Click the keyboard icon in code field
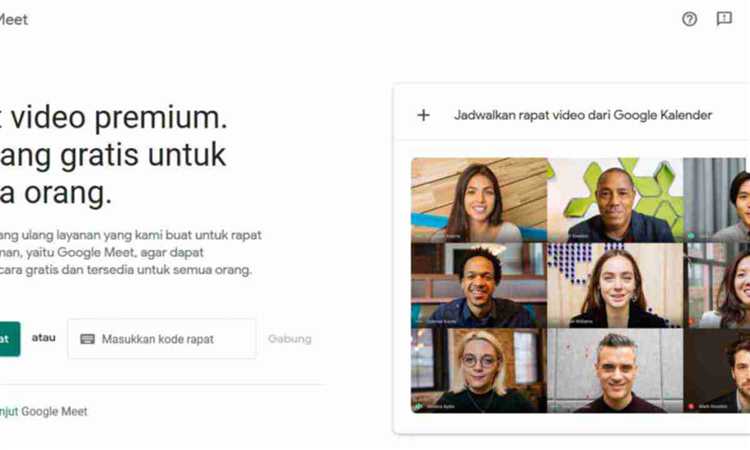The height and width of the screenshot is (450, 750). [87, 339]
